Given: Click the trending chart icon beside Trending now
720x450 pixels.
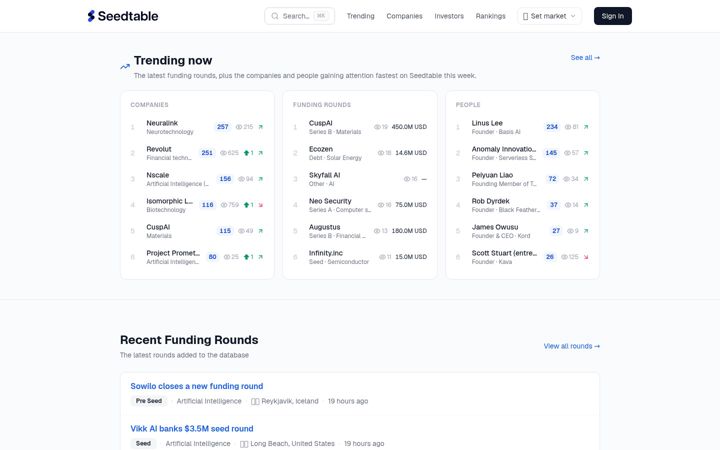Looking at the screenshot, I should click(125, 67).
